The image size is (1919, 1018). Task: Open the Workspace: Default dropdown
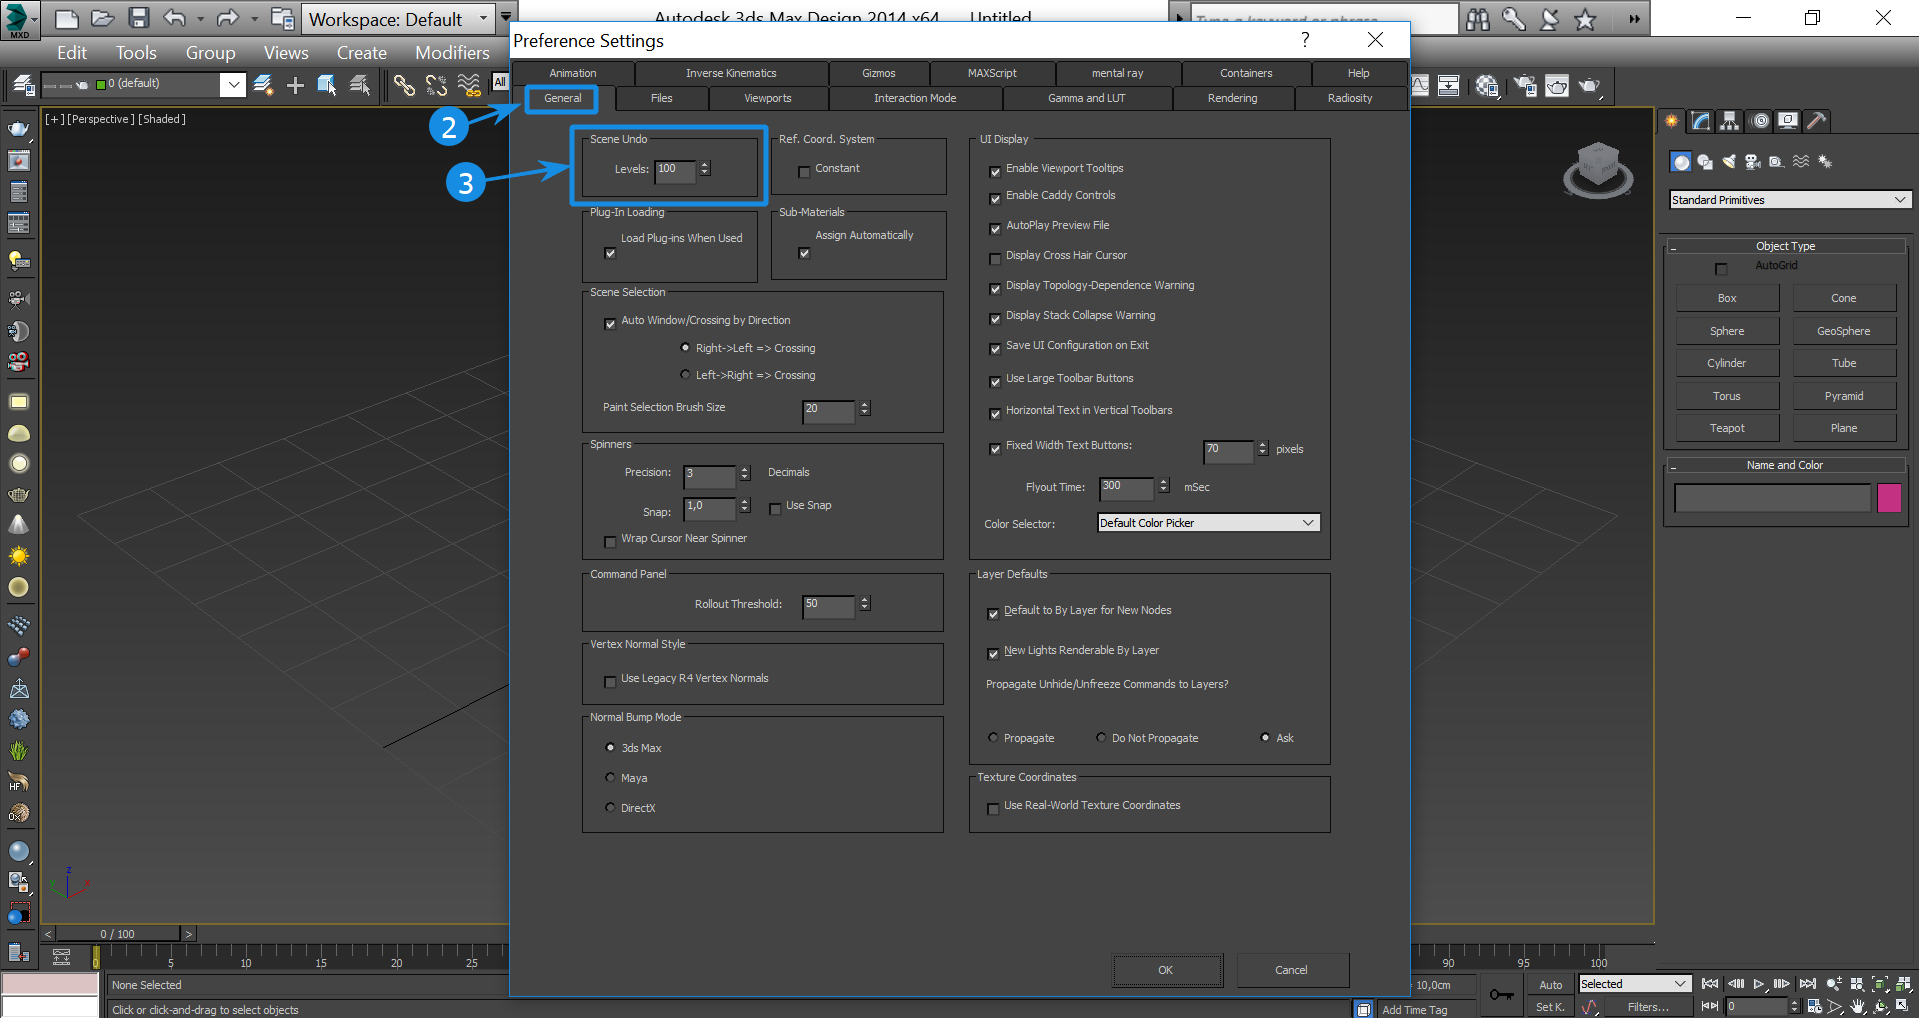point(399,19)
